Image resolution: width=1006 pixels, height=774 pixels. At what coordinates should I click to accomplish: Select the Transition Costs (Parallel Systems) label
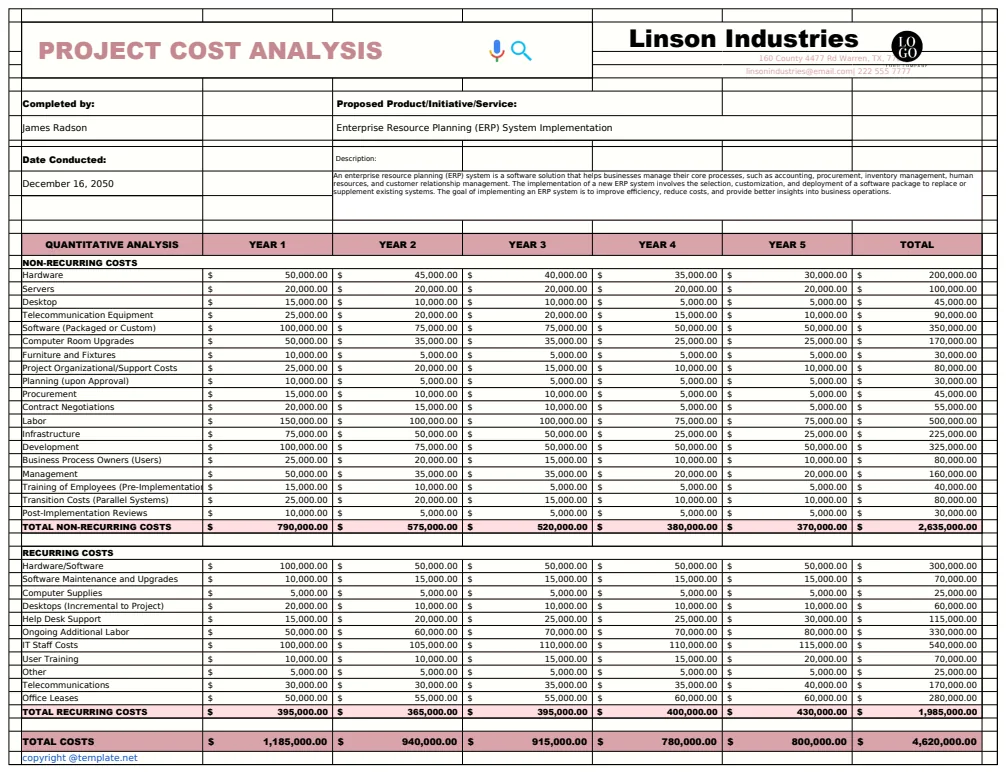point(96,500)
